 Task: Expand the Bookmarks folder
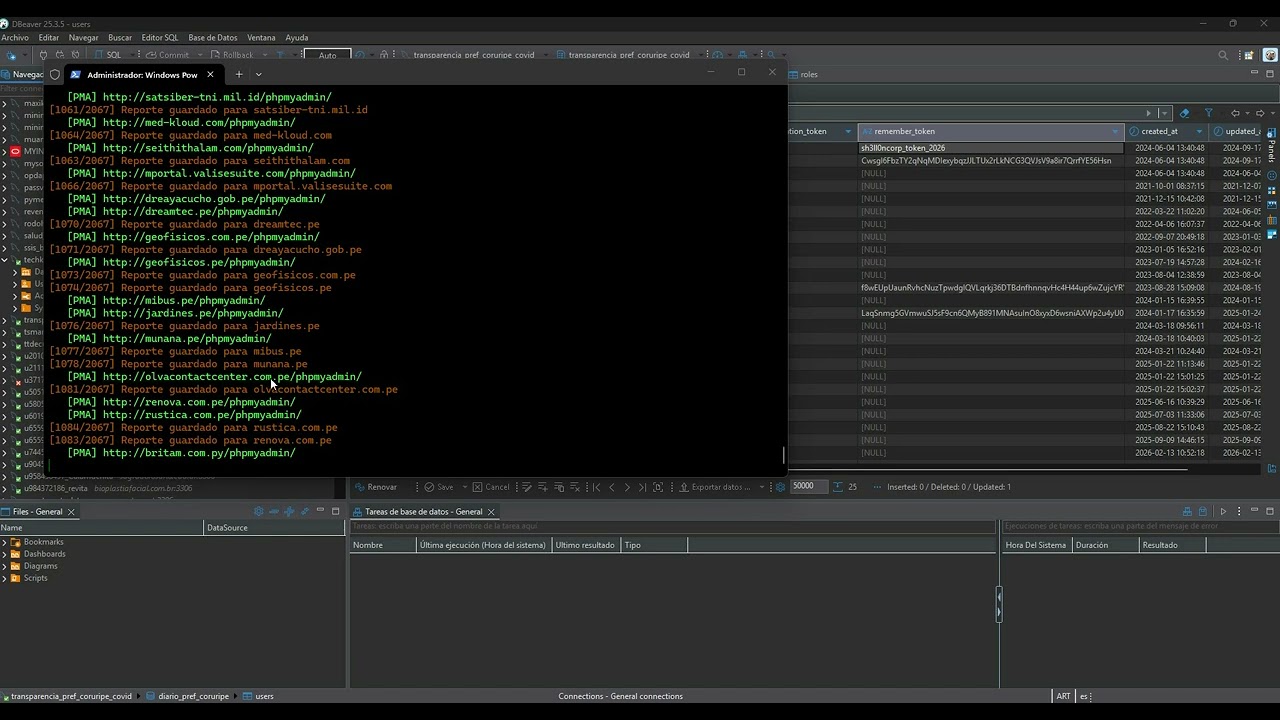(x=4, y=542)
